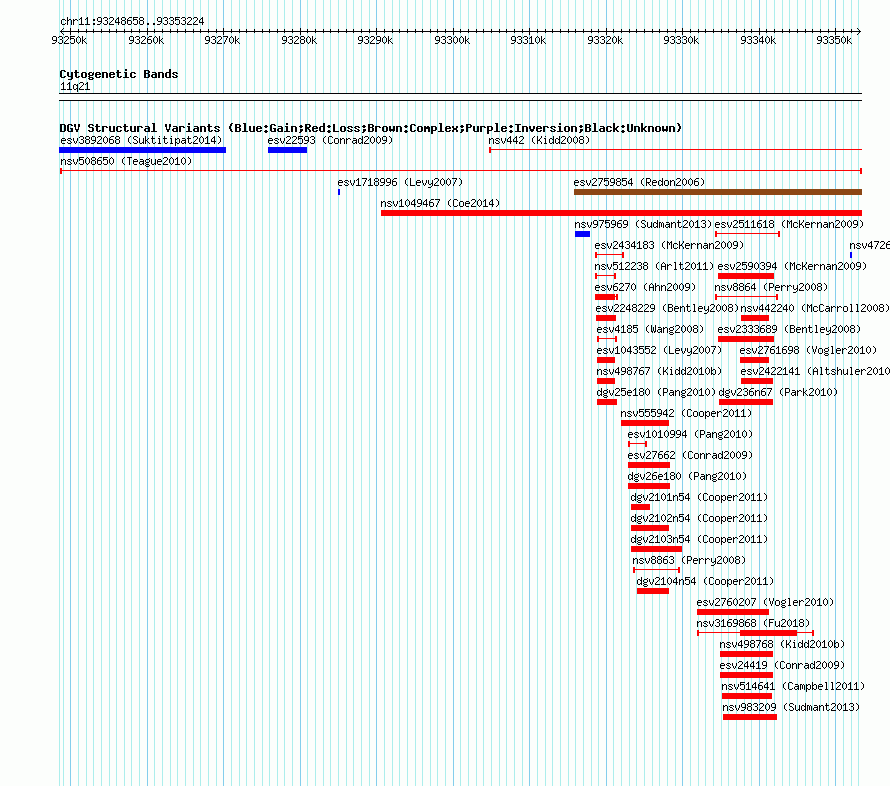Click esv2422141 (Altshuler2010) label
Image resolution: width=890 pixels, height=786 pixels.
tap(815, 371)
